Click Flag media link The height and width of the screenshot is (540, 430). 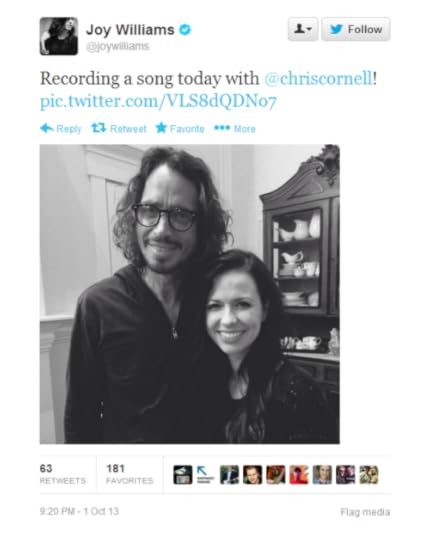click(365, 512)
